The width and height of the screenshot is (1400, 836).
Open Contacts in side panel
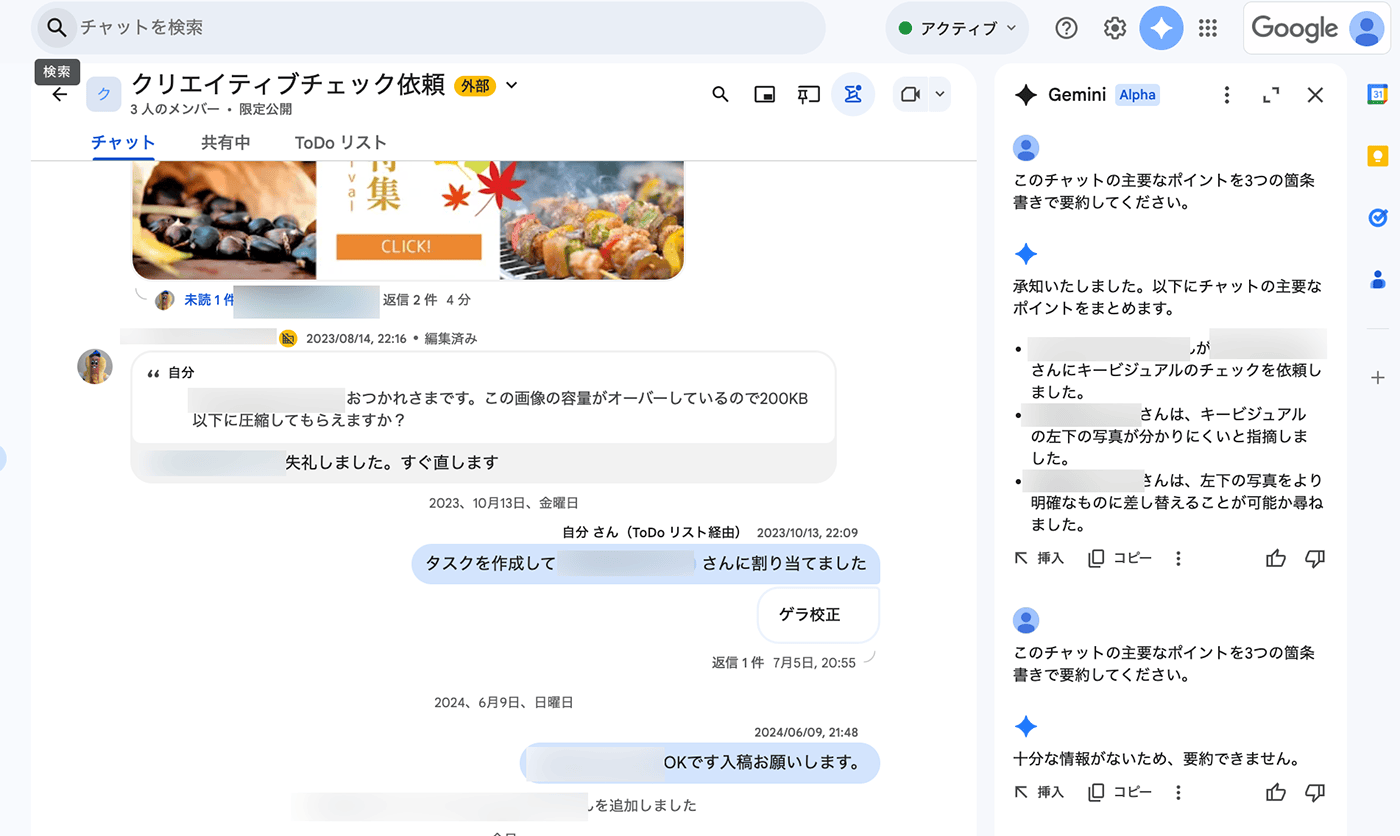coord(1377,279)
